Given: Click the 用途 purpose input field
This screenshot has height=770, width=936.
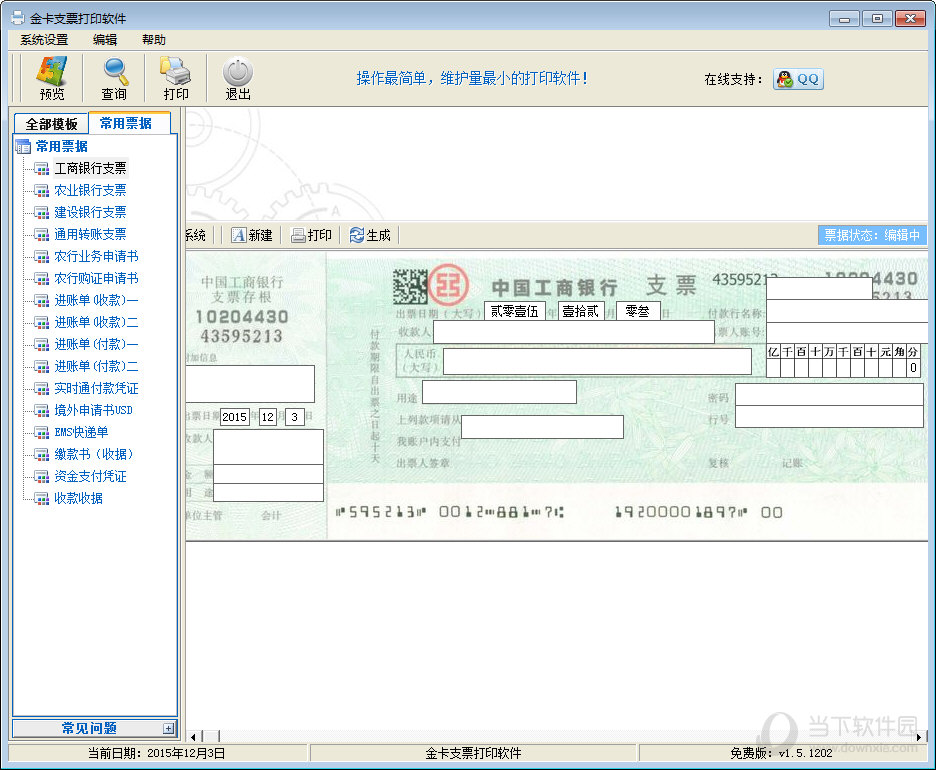Looking at the screenshot, I should (499, 392).
